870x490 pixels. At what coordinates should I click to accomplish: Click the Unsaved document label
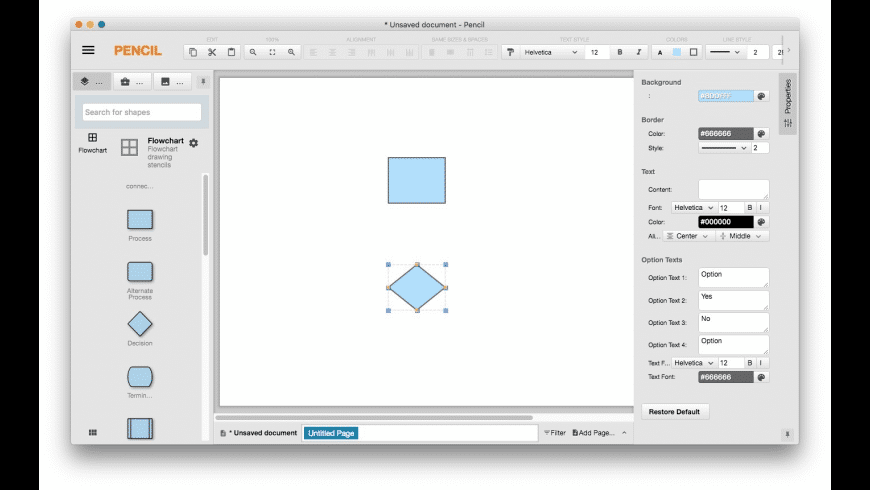pyautogui.click(x=260, y=433)
